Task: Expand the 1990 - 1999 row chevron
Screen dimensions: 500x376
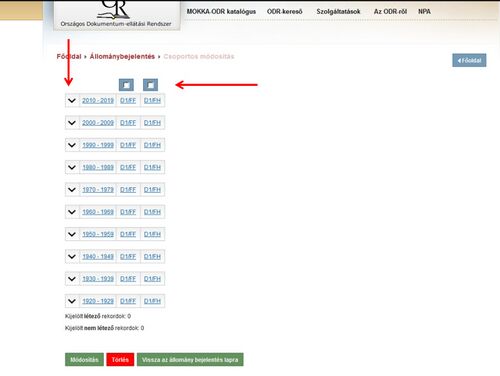Action: [x=72, y=145]
